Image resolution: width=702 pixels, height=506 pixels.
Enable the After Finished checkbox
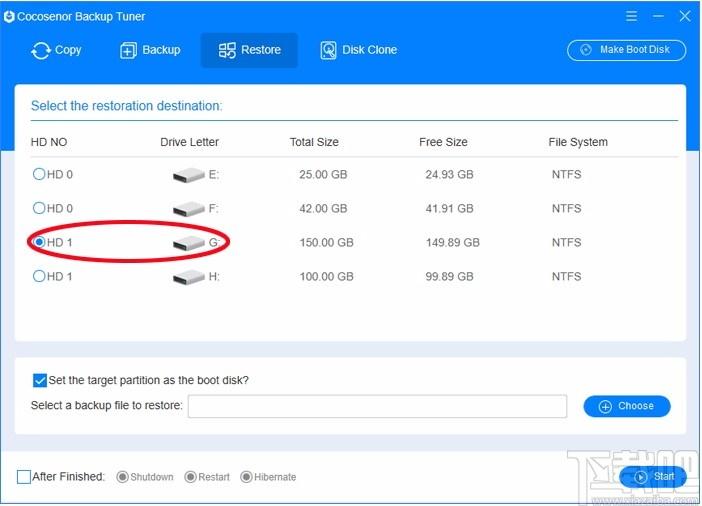click(24, 477)
